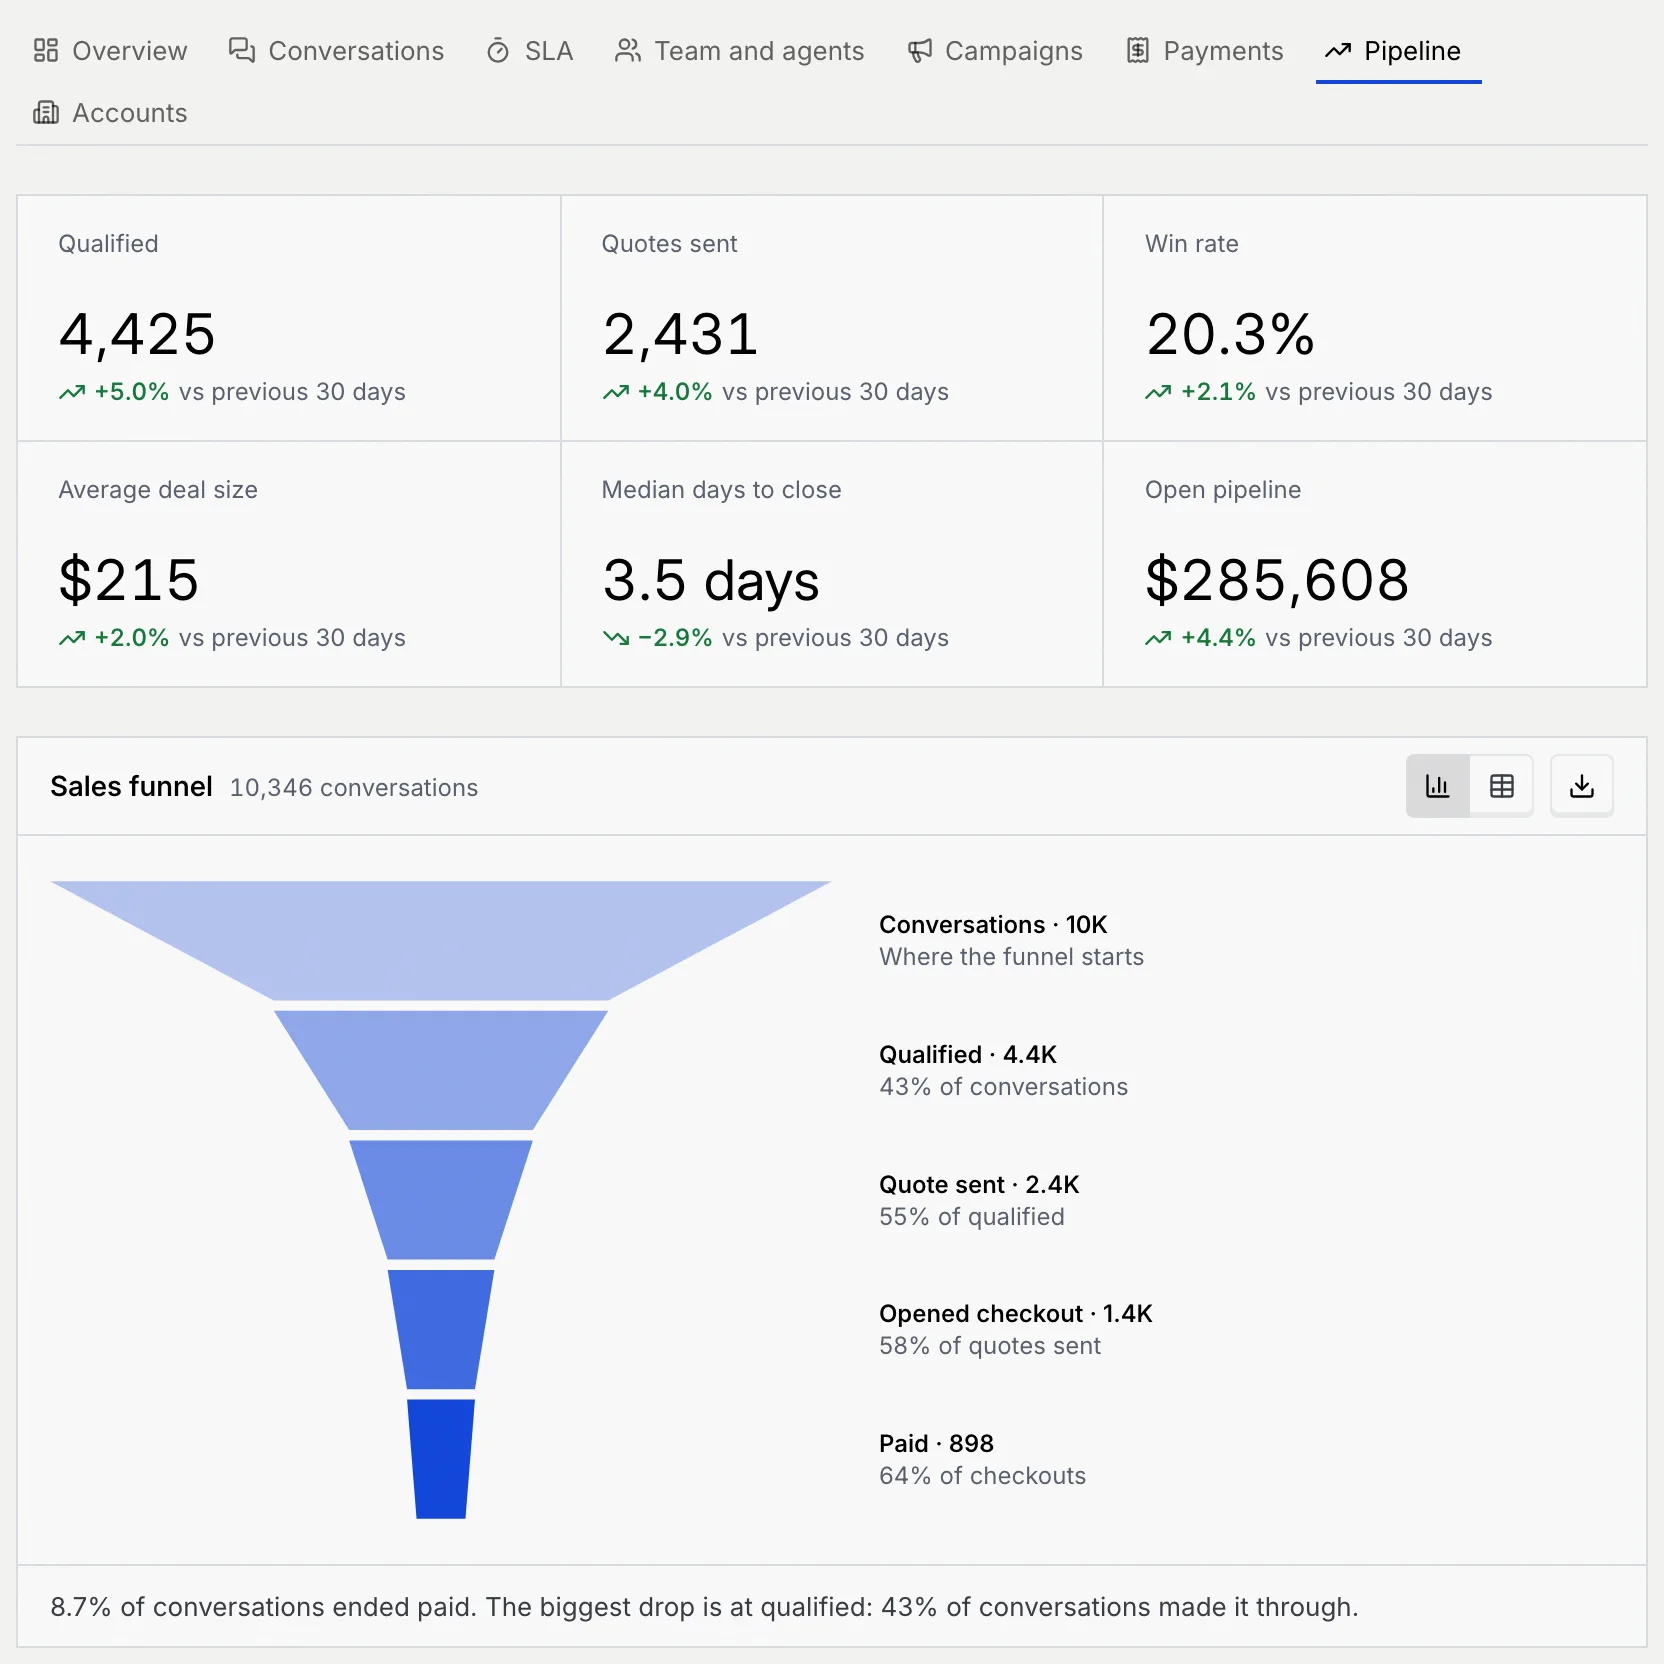Image resolution: width=1664 pixels, height=1664 pixels.
Task: Click the 'Opened checkout · 1.4K' label
Action: pyautogui.click(x=1016, y=1314)
